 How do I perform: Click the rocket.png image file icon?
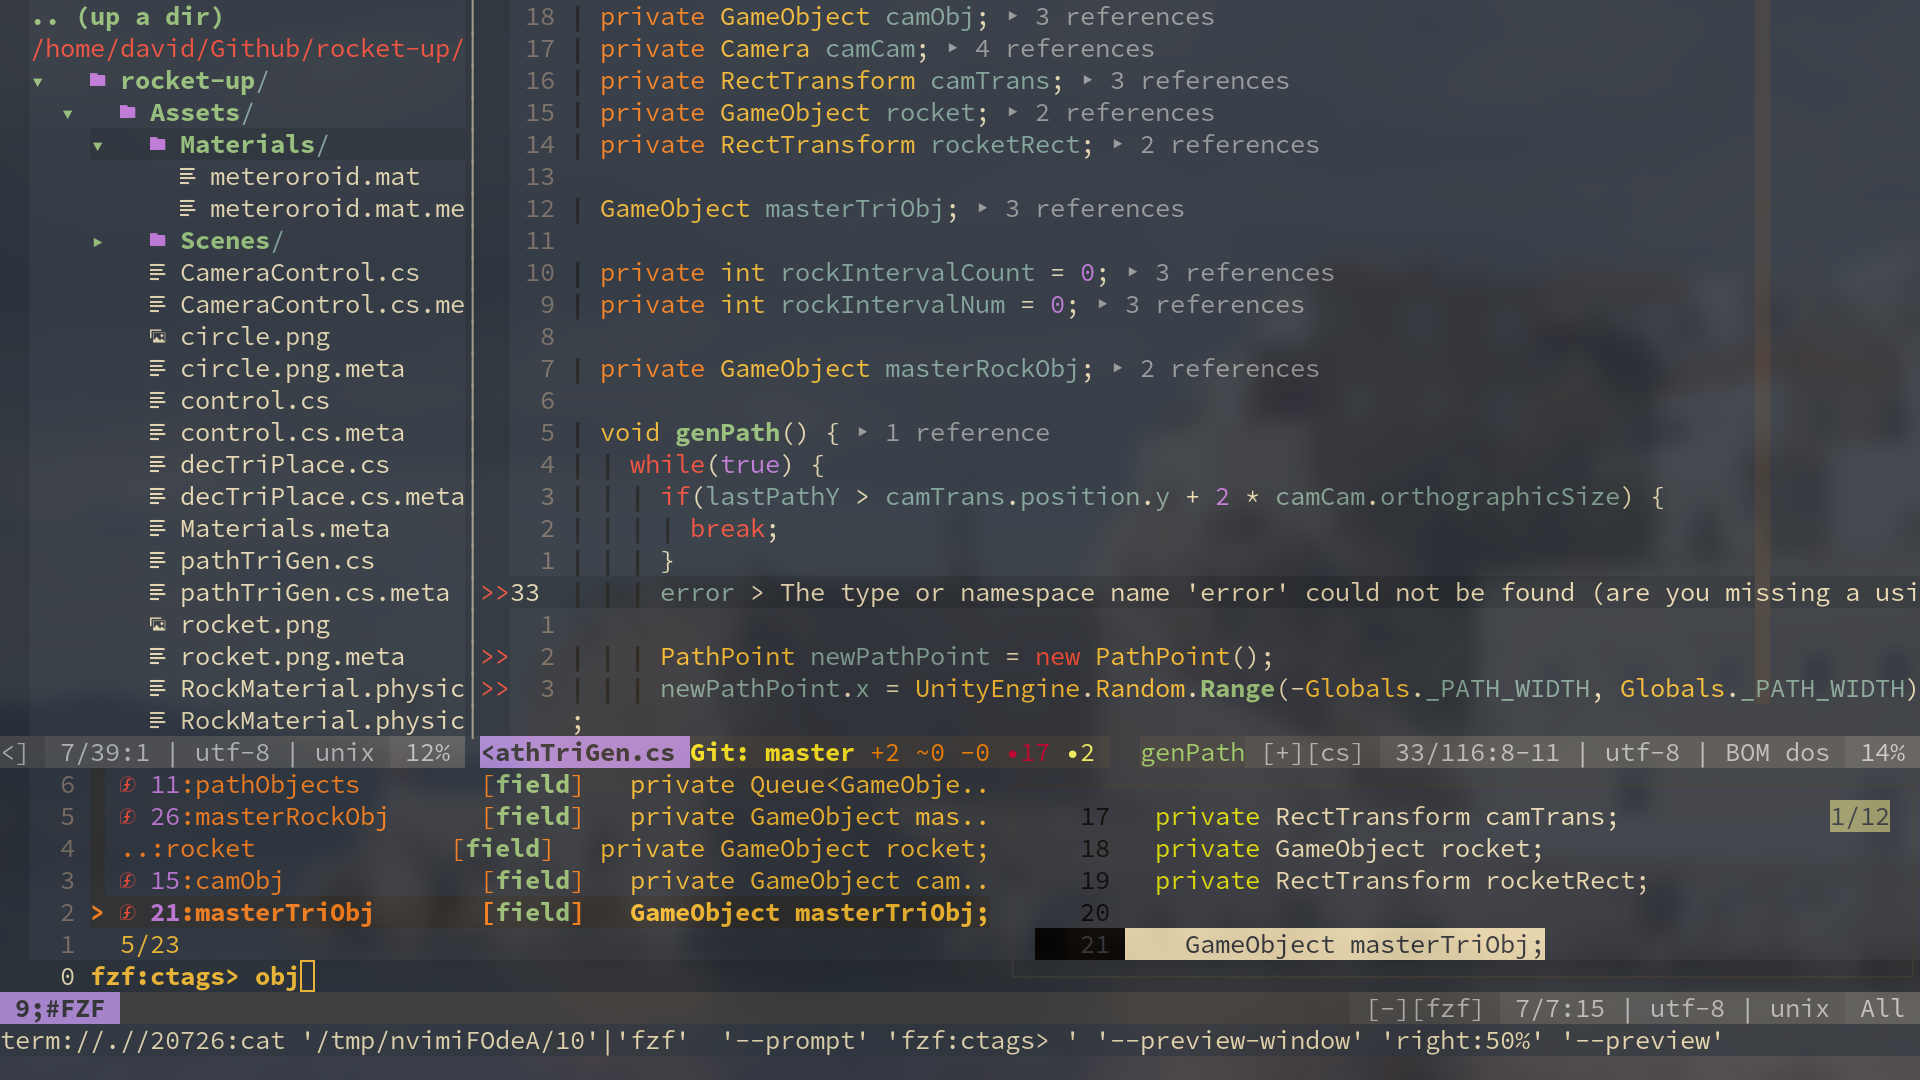coord(157,625)
